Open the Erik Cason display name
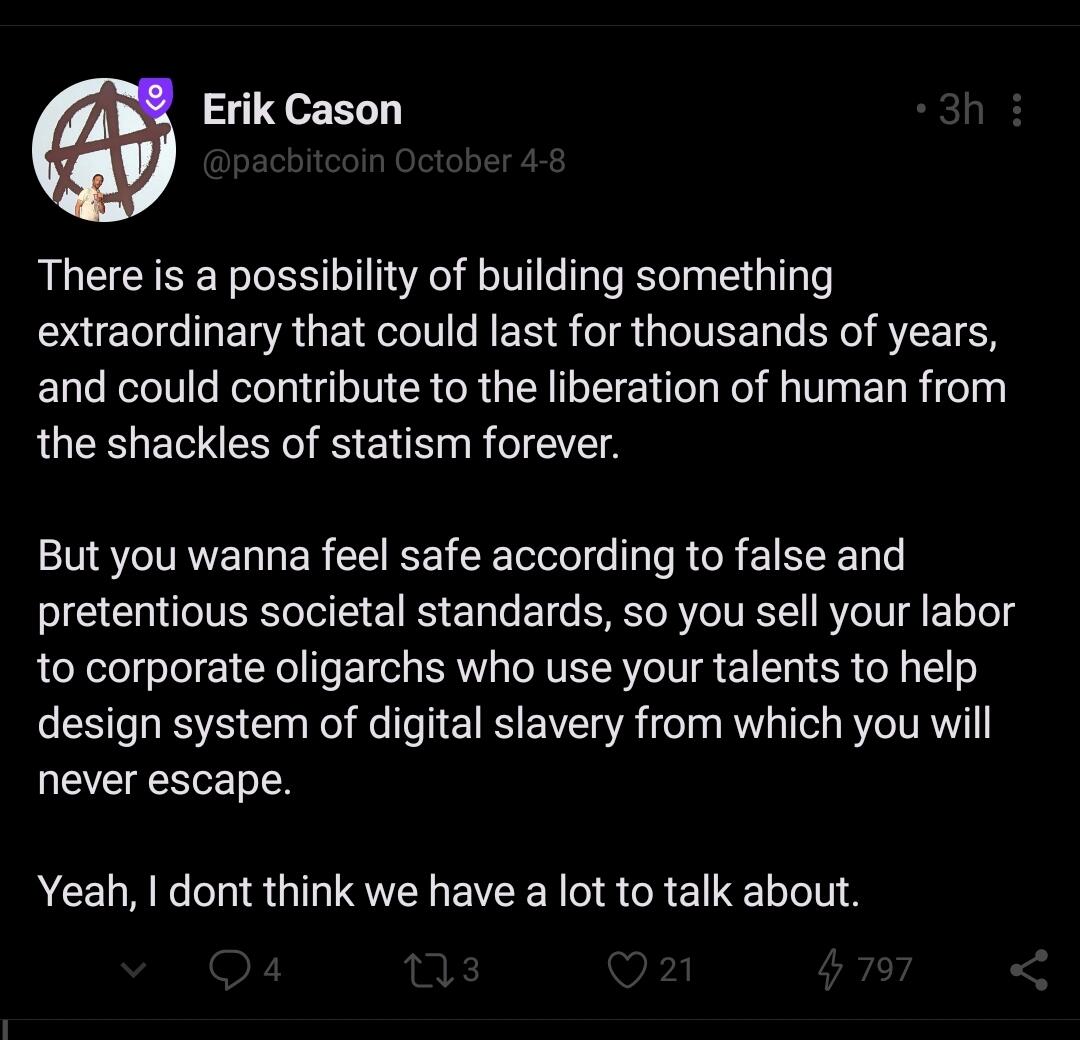Viewport: 1080px width, 1040px height. pos(302,110)
